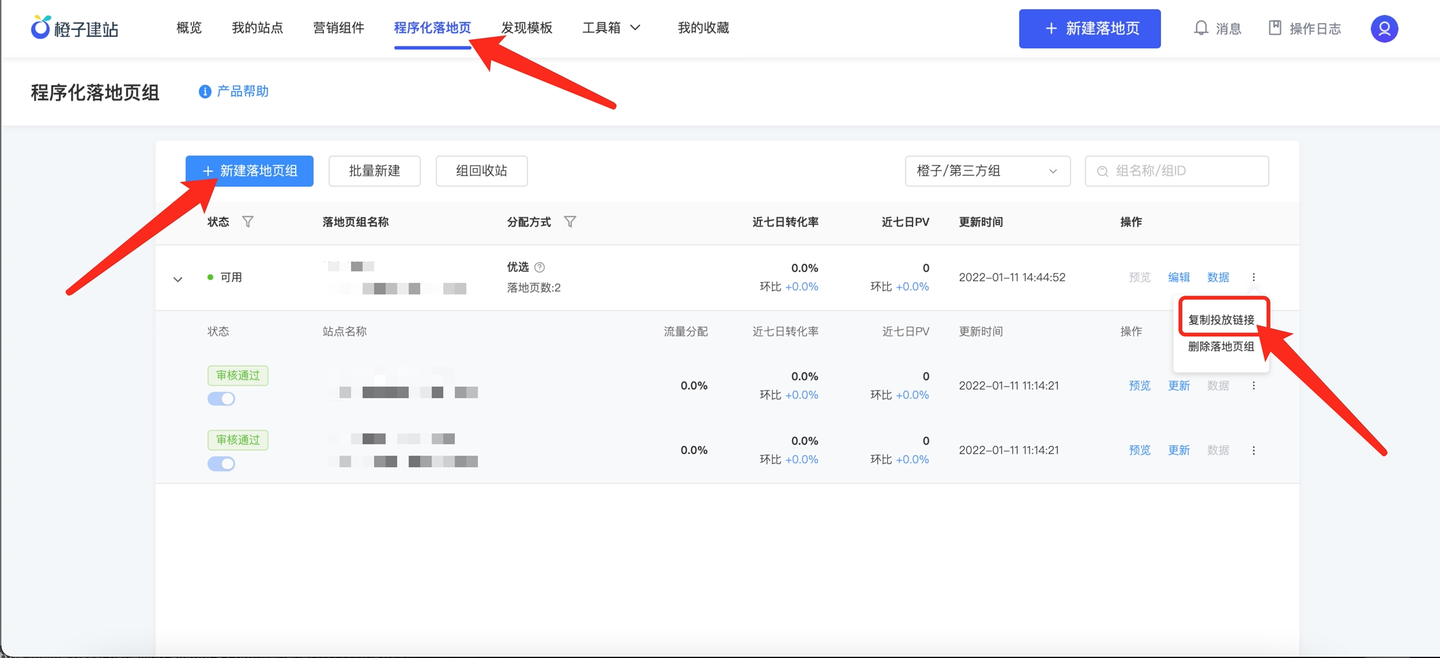The height and width of the screenshot is (658, 1440).
Task: Open the 操作日志 log icon
Action: (1275, 28)
